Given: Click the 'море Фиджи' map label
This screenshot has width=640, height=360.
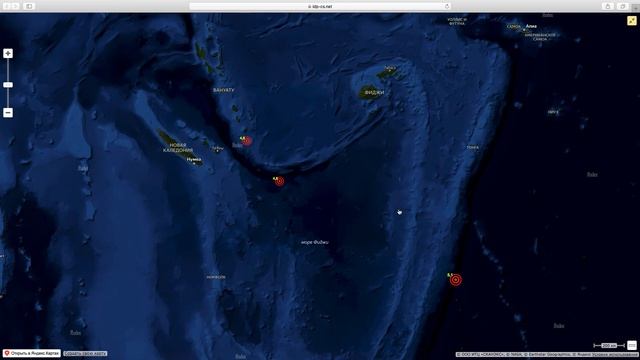Looking at the screenshot, I should (x=315, y=242).
